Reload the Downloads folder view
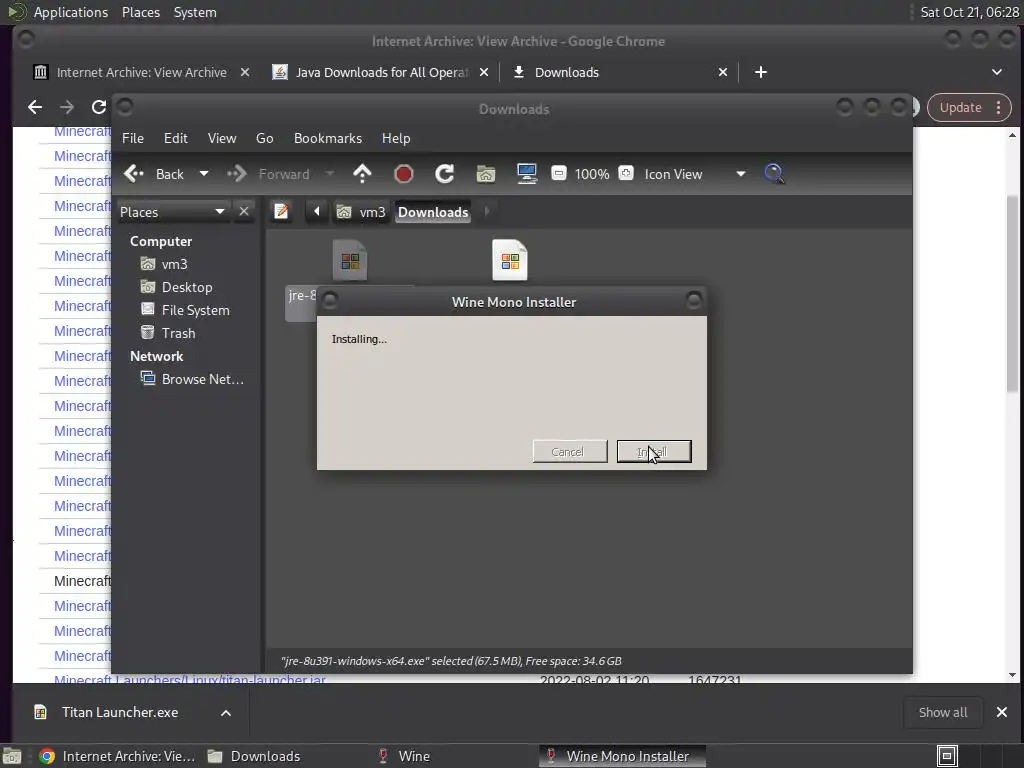The image size is (1024, 768). pos(445,174)
